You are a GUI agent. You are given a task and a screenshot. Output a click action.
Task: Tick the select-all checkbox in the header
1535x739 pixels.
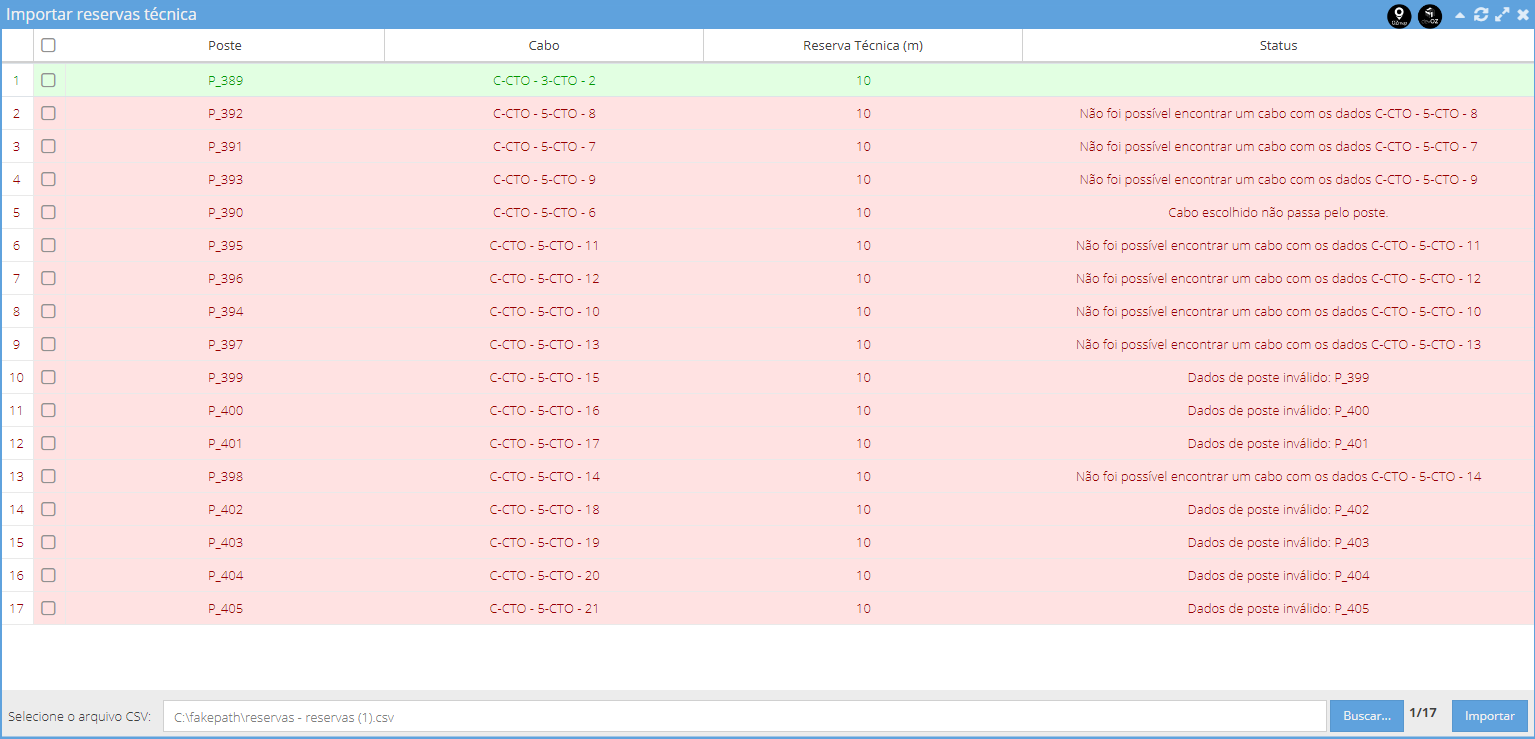click(x=48, y=45)
